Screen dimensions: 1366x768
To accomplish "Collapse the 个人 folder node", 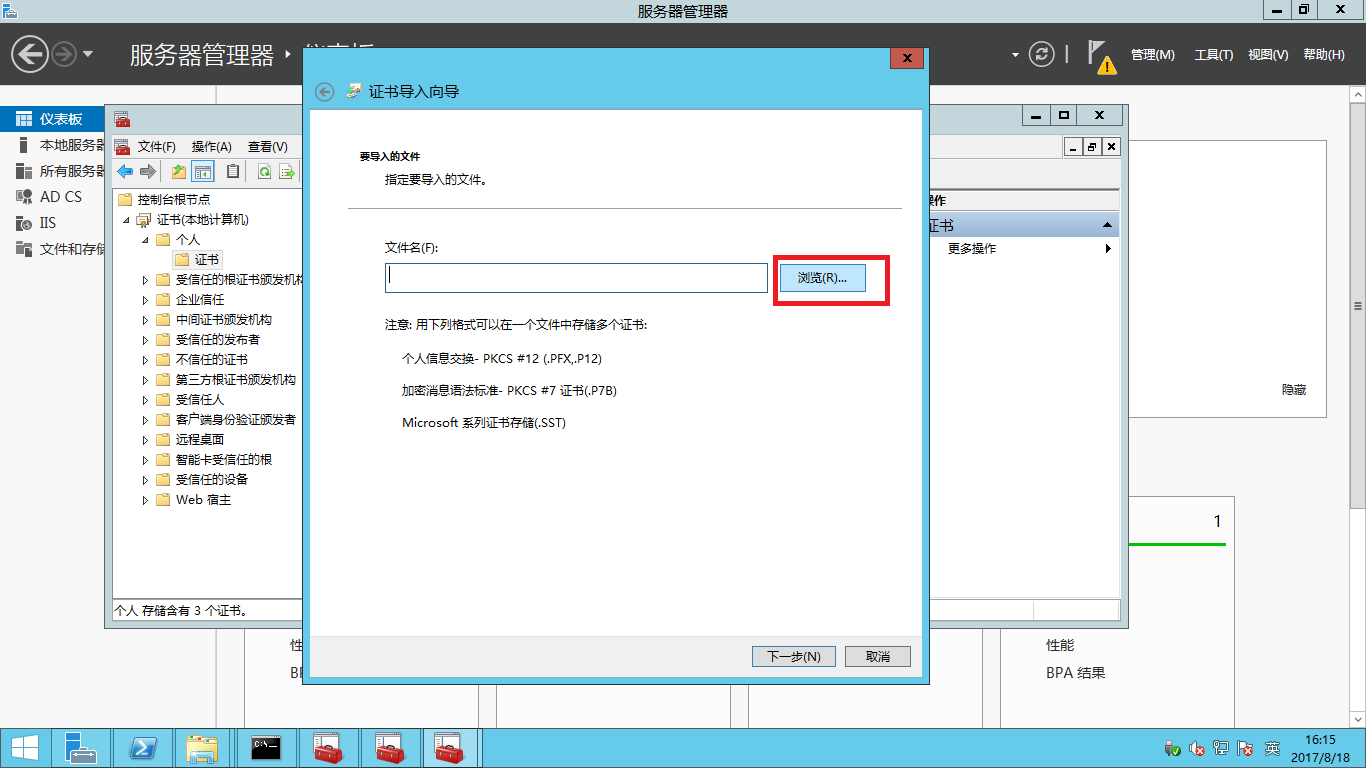I will 146,240.
